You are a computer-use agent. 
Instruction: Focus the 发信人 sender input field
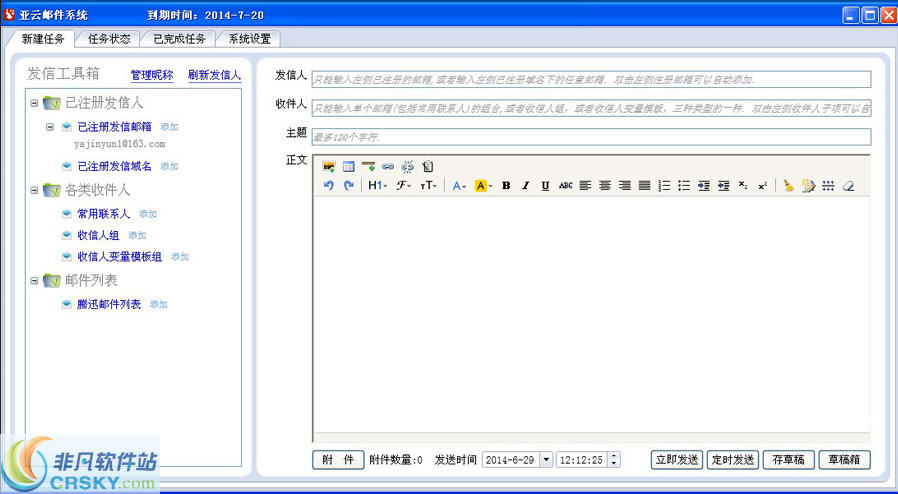[592, 80]
